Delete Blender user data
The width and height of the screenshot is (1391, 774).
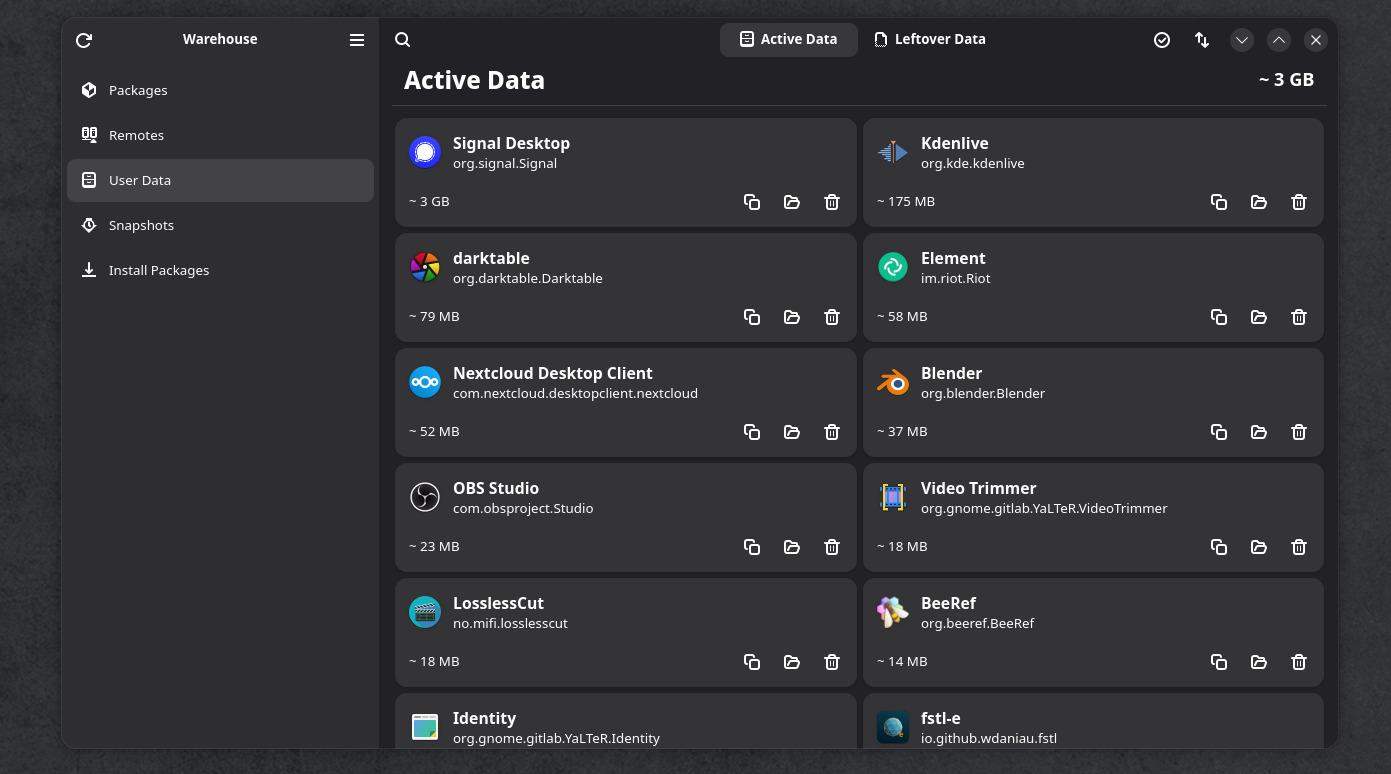(1299, 432)
